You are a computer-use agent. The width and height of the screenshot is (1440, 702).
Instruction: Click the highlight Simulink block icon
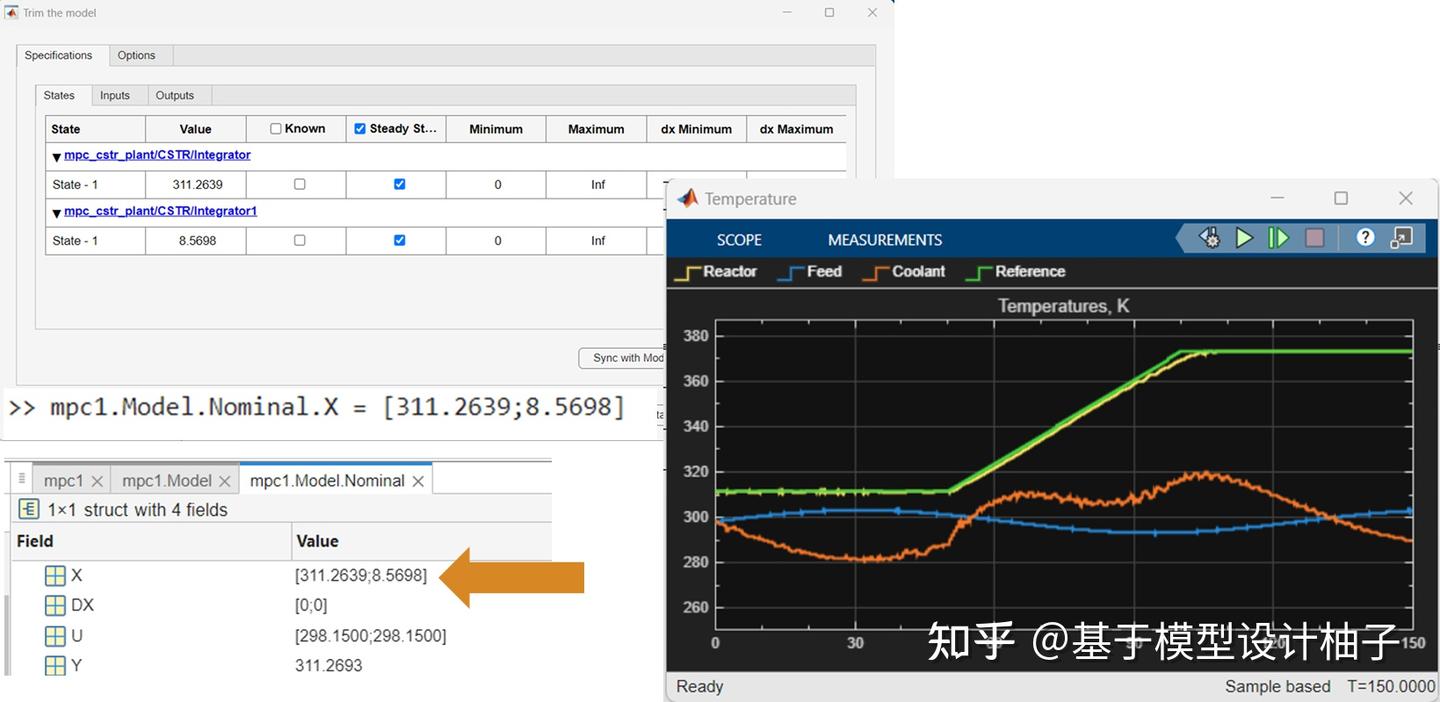coord(1401,238)
